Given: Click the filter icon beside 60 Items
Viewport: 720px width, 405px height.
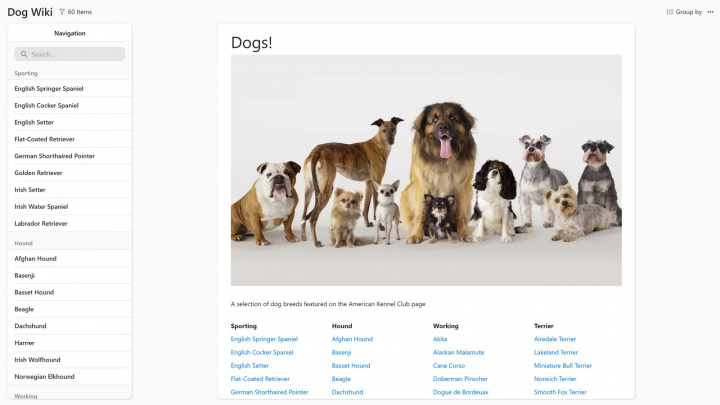Looking at the screenshot, I should tap(62, 12).
